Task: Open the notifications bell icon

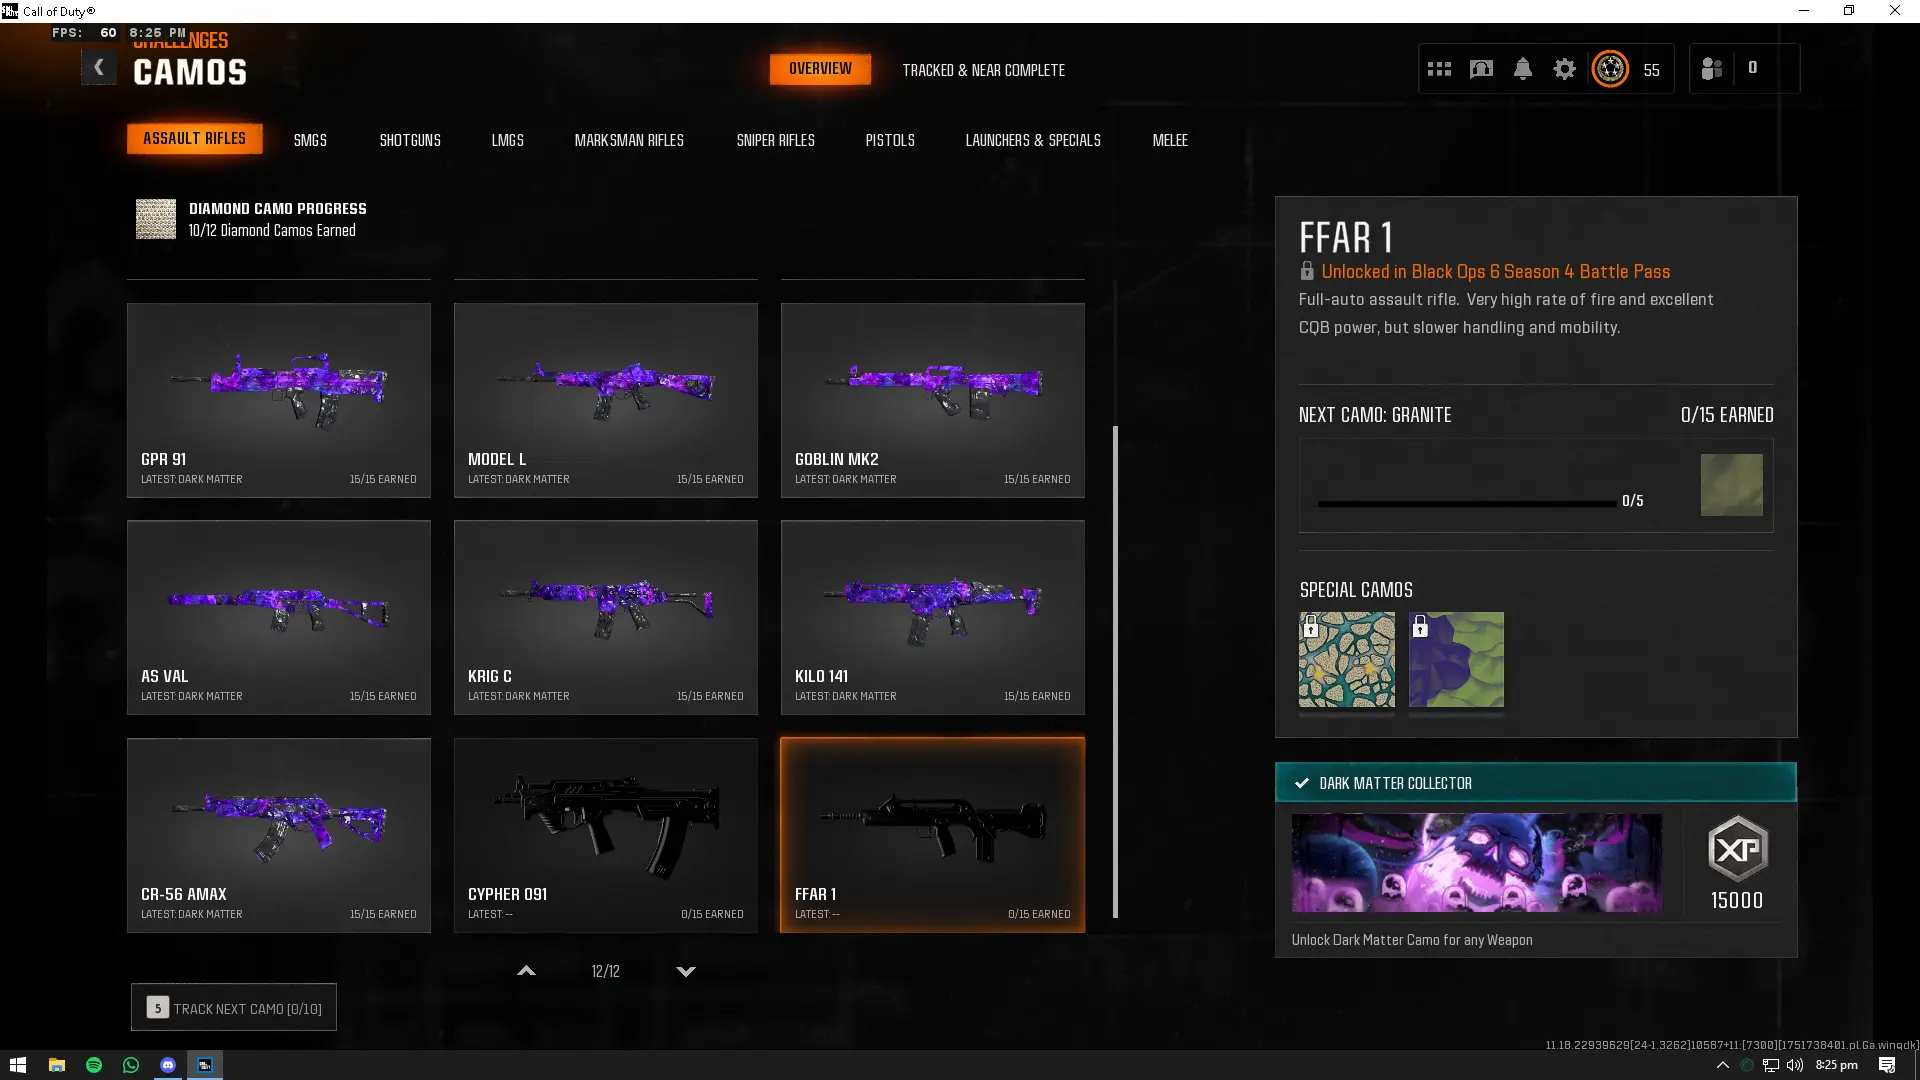Action: pyautogui.click(x=1522, y=69)
